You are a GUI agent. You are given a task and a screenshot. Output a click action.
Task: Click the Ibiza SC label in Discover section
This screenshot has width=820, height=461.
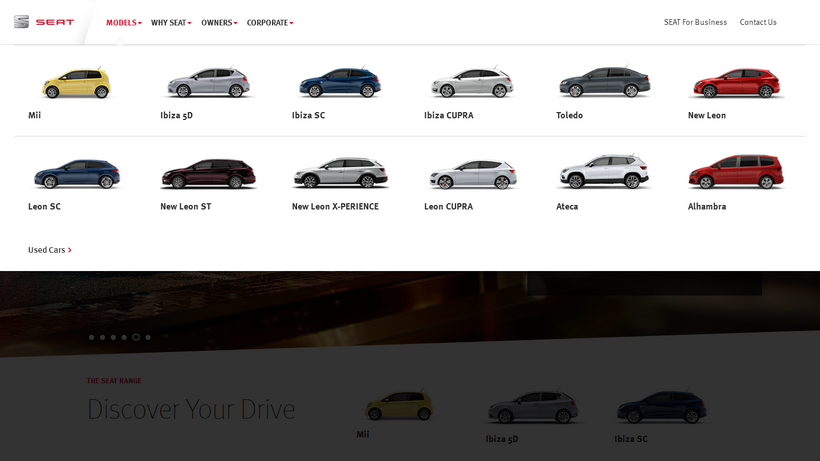coord(631,439)
